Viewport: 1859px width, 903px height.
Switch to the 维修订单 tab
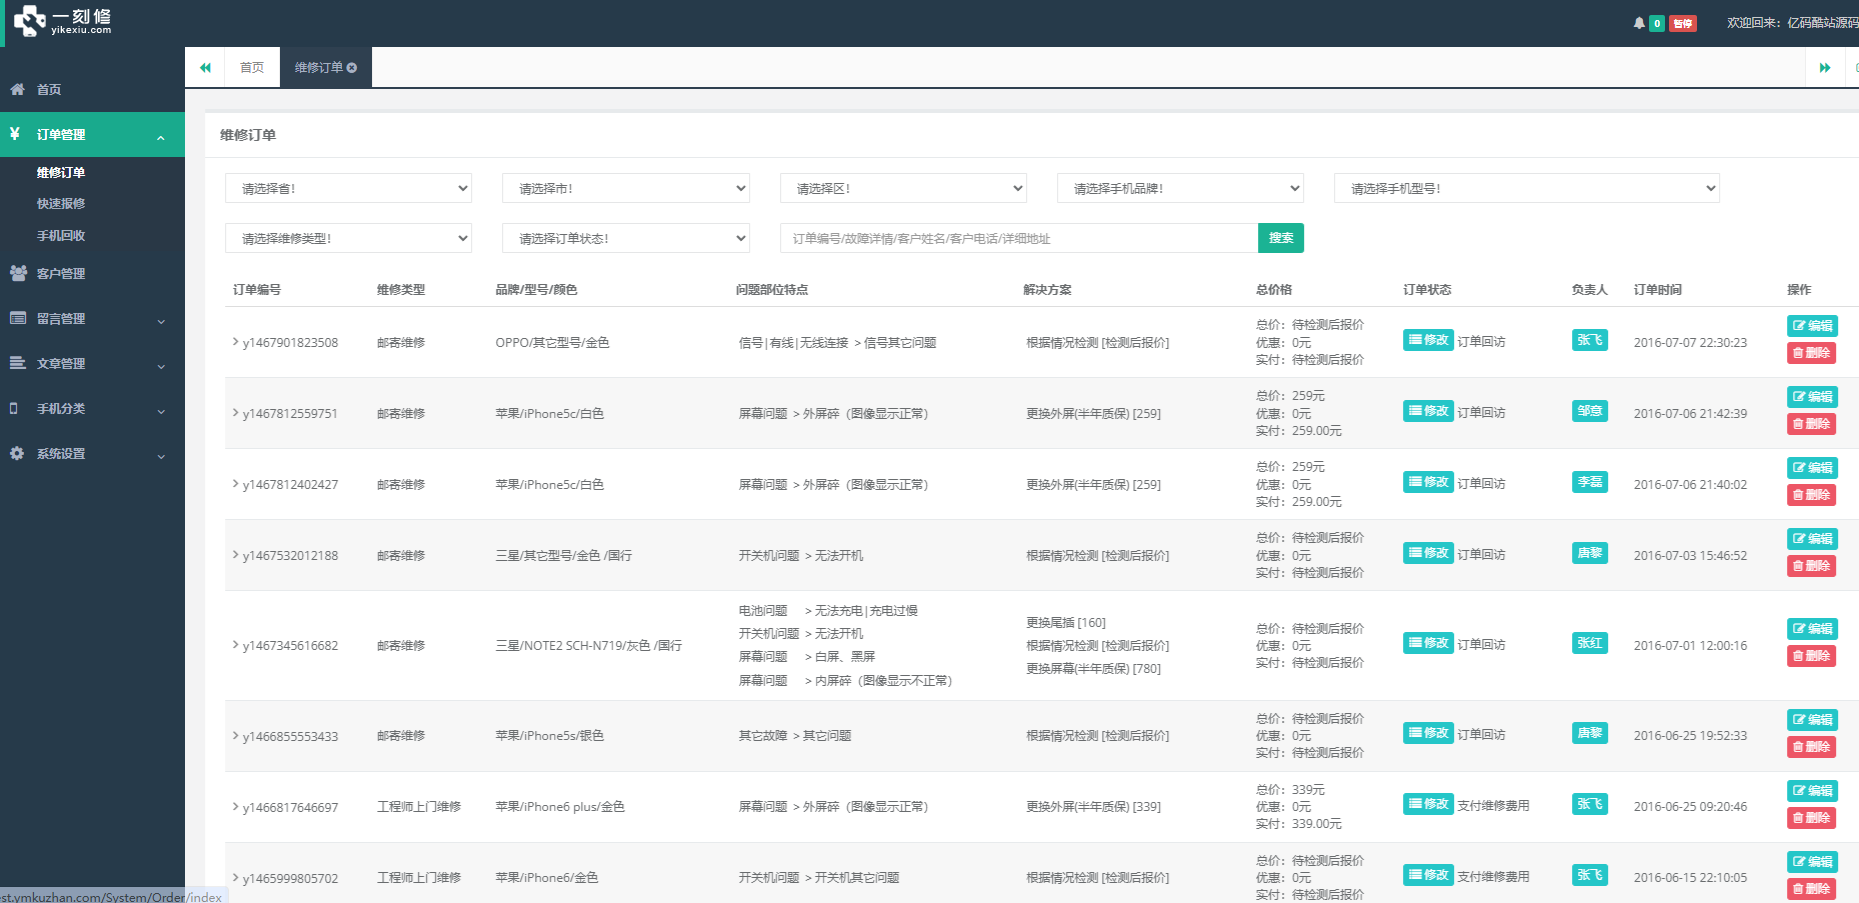click(318, 66)
